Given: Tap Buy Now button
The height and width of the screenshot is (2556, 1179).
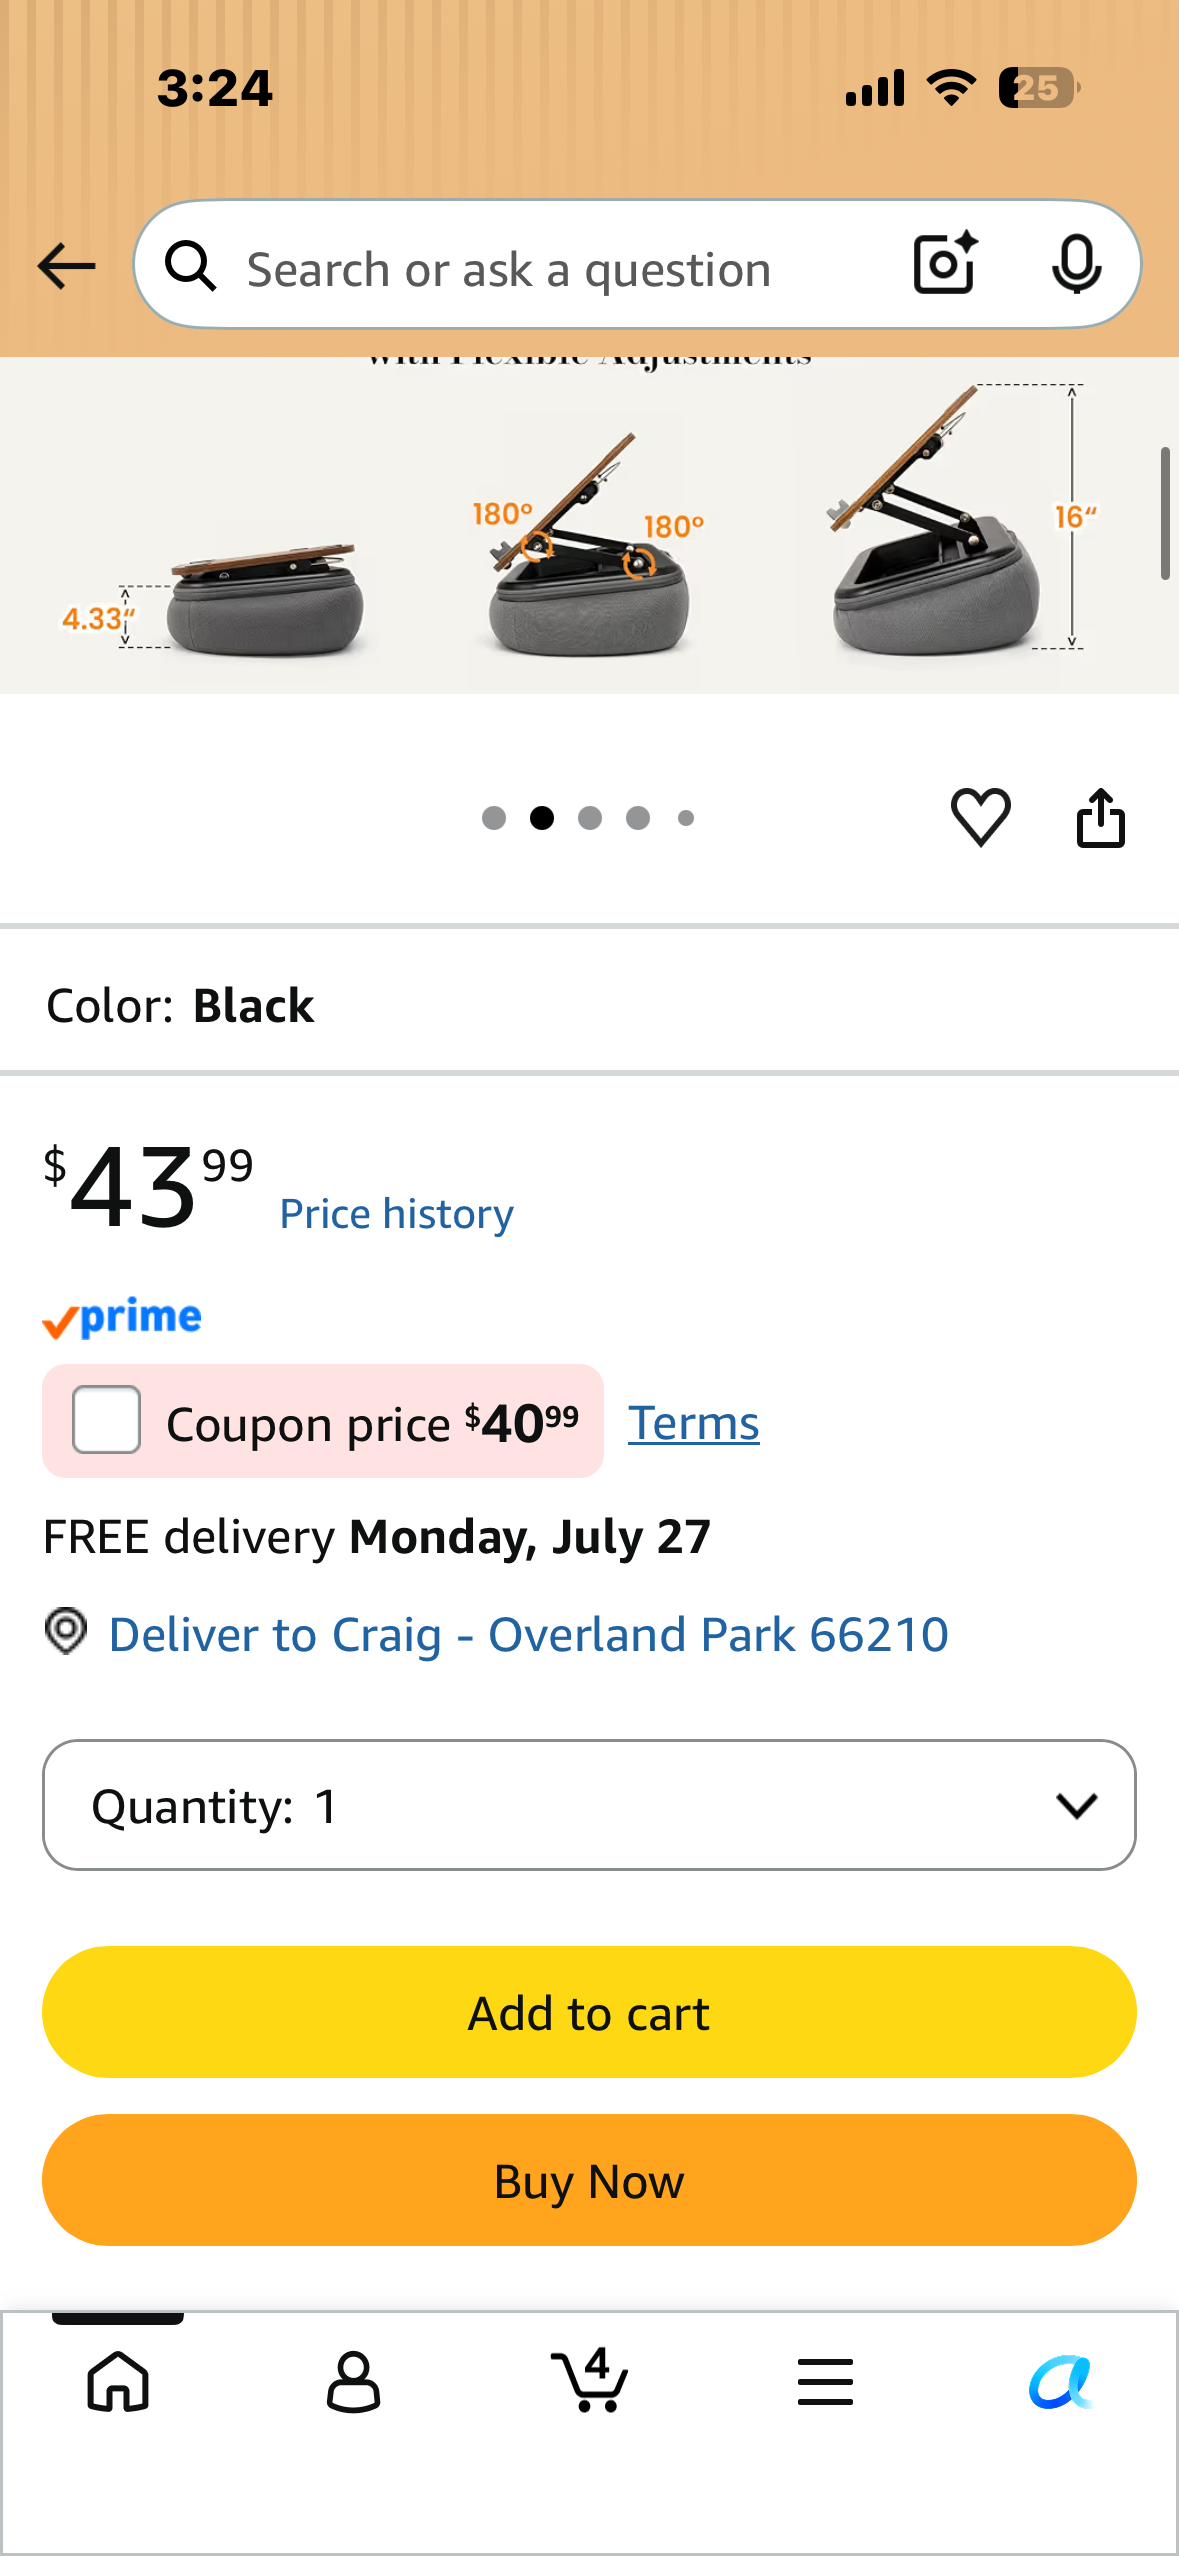Looking at the screenshot, I should (589, 2180).
